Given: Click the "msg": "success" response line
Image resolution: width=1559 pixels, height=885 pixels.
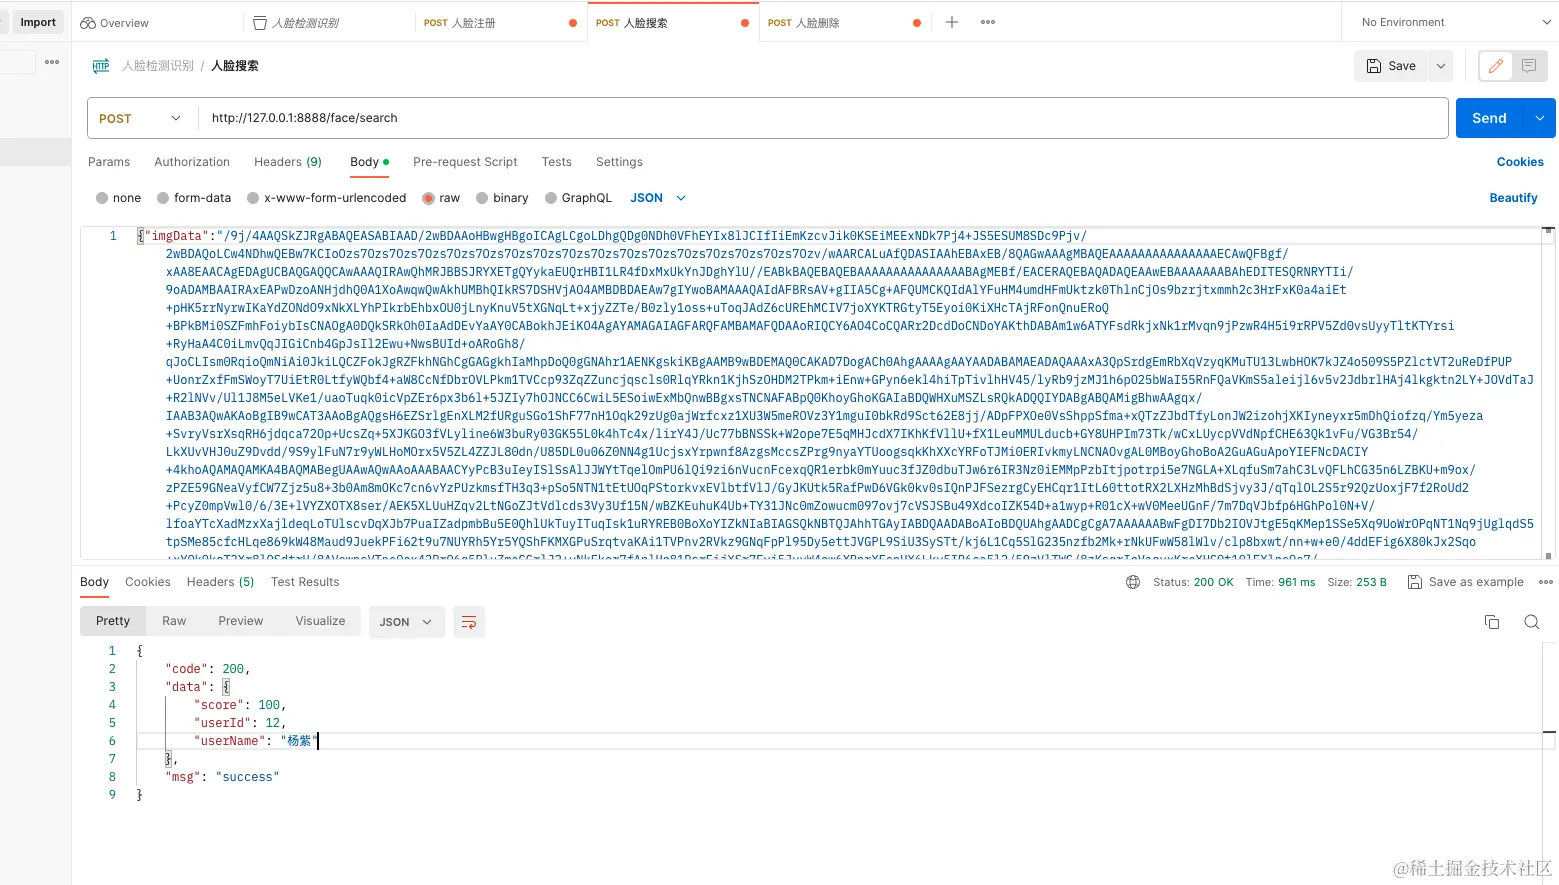Looking at the screenshot, I should tap(222, 777).
